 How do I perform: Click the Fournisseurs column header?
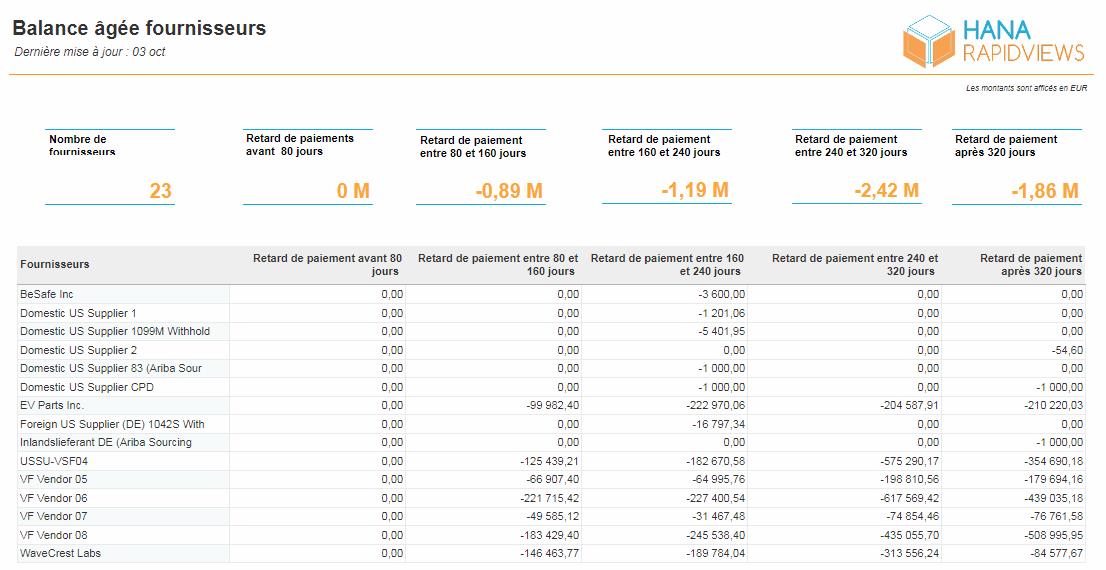(x=55, y=264)
